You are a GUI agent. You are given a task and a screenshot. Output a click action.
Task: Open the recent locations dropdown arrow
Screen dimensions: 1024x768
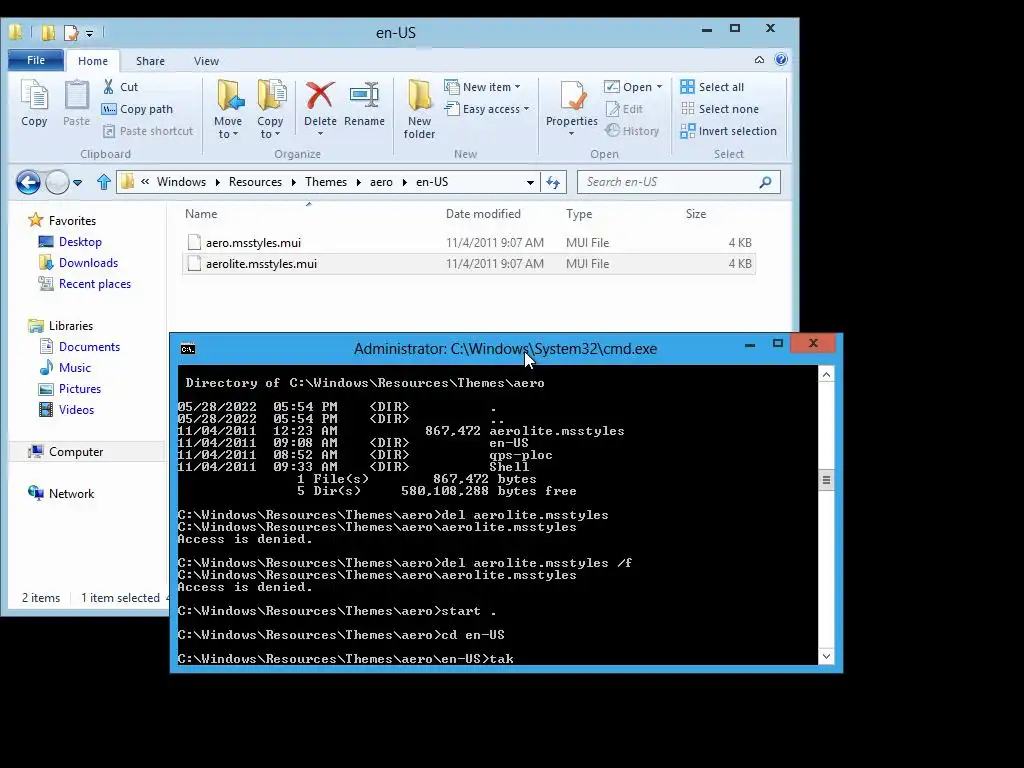78,182
